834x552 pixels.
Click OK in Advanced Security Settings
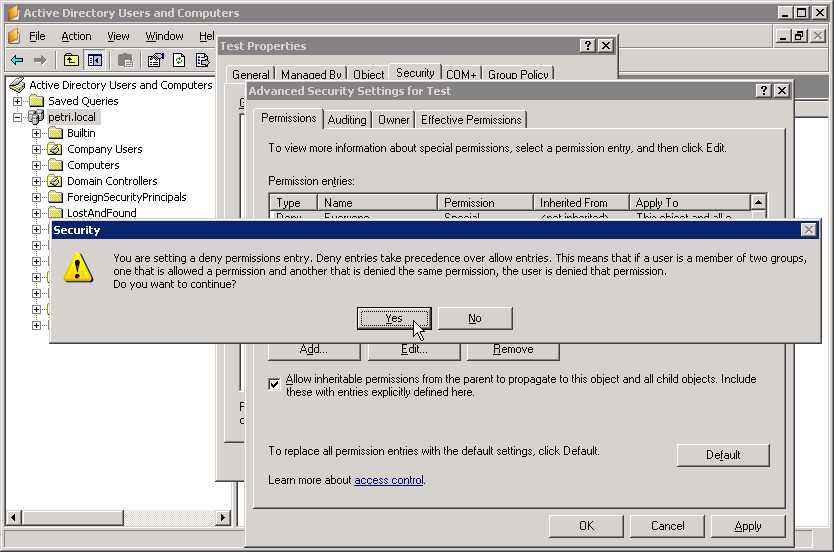pyautogui.click(x=586, y=526)
